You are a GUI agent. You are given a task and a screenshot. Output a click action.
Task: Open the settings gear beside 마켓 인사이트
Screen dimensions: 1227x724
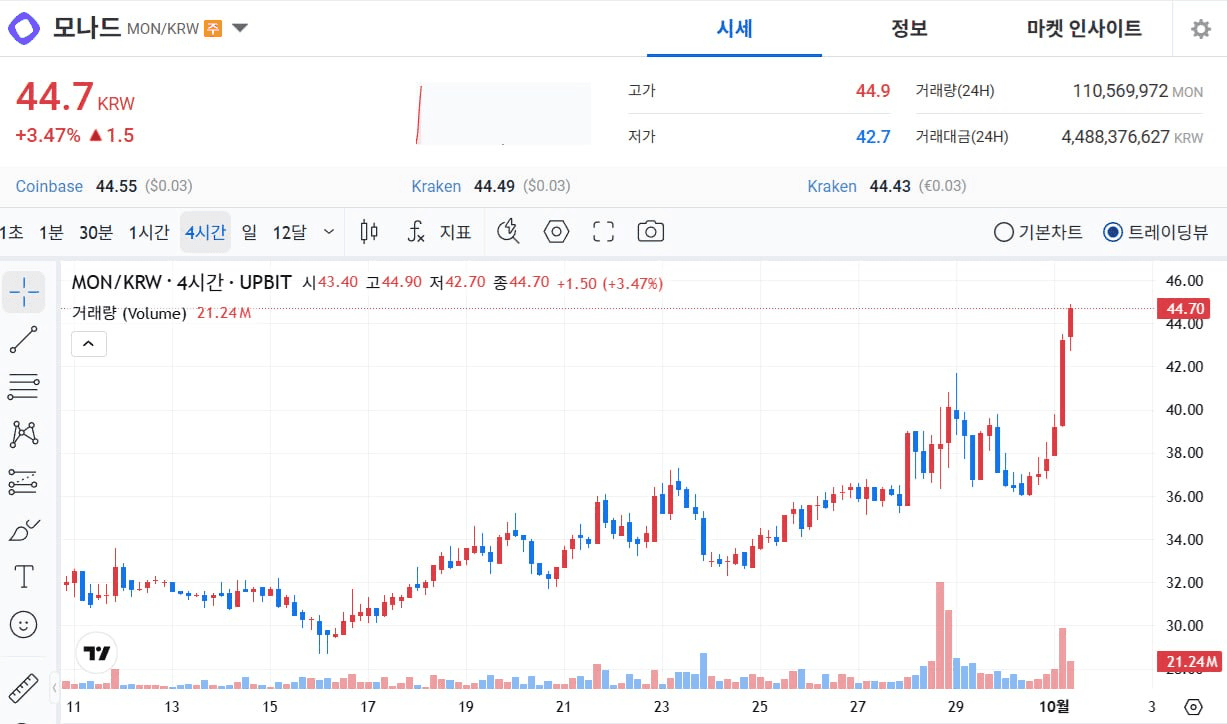1201,29
